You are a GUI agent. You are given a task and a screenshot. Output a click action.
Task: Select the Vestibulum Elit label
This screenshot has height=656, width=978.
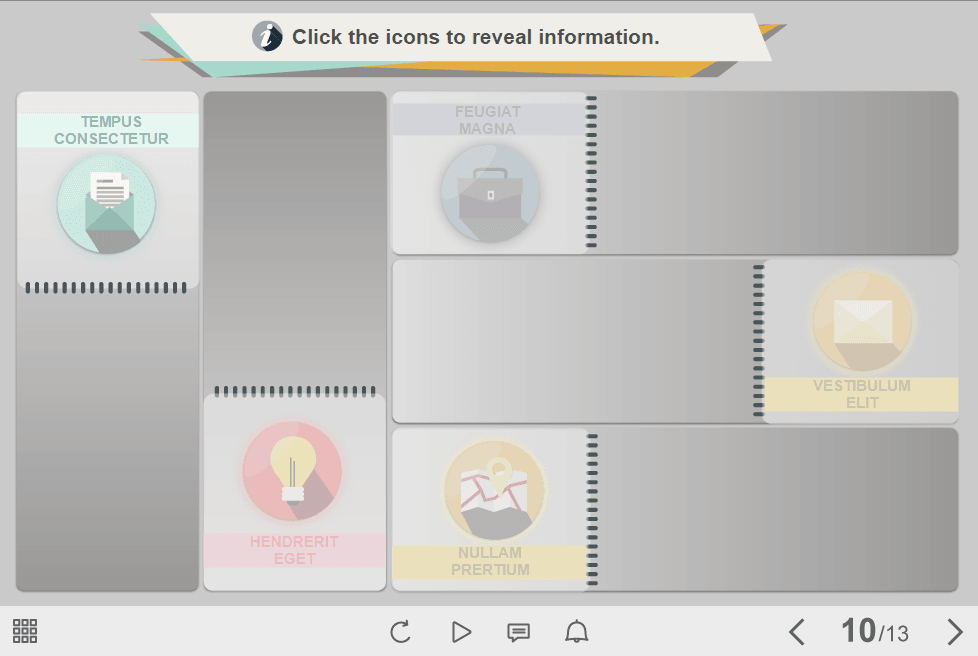point(861,394)
